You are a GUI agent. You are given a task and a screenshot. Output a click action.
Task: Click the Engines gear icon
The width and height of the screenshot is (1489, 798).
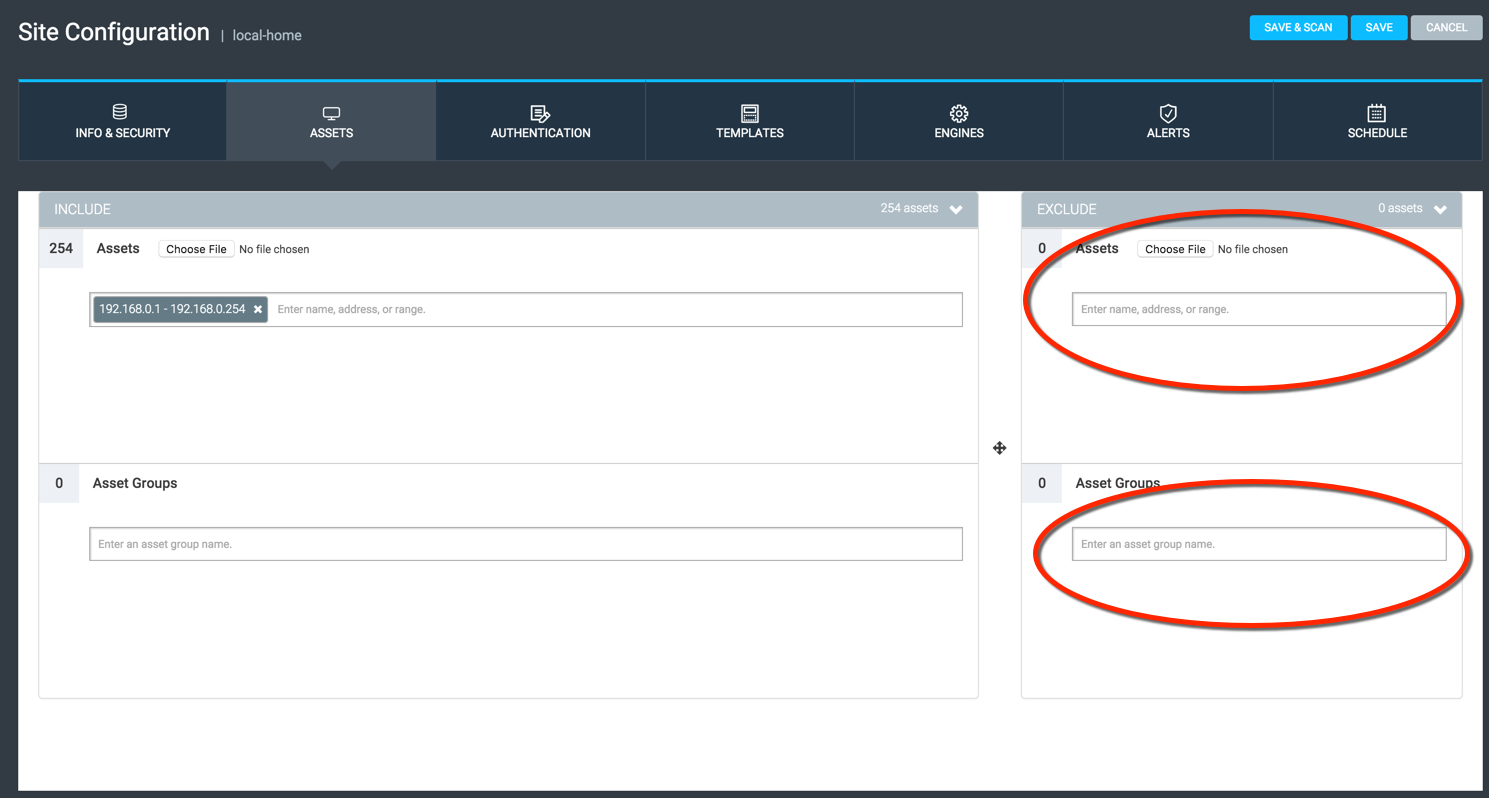coord(959,113)
